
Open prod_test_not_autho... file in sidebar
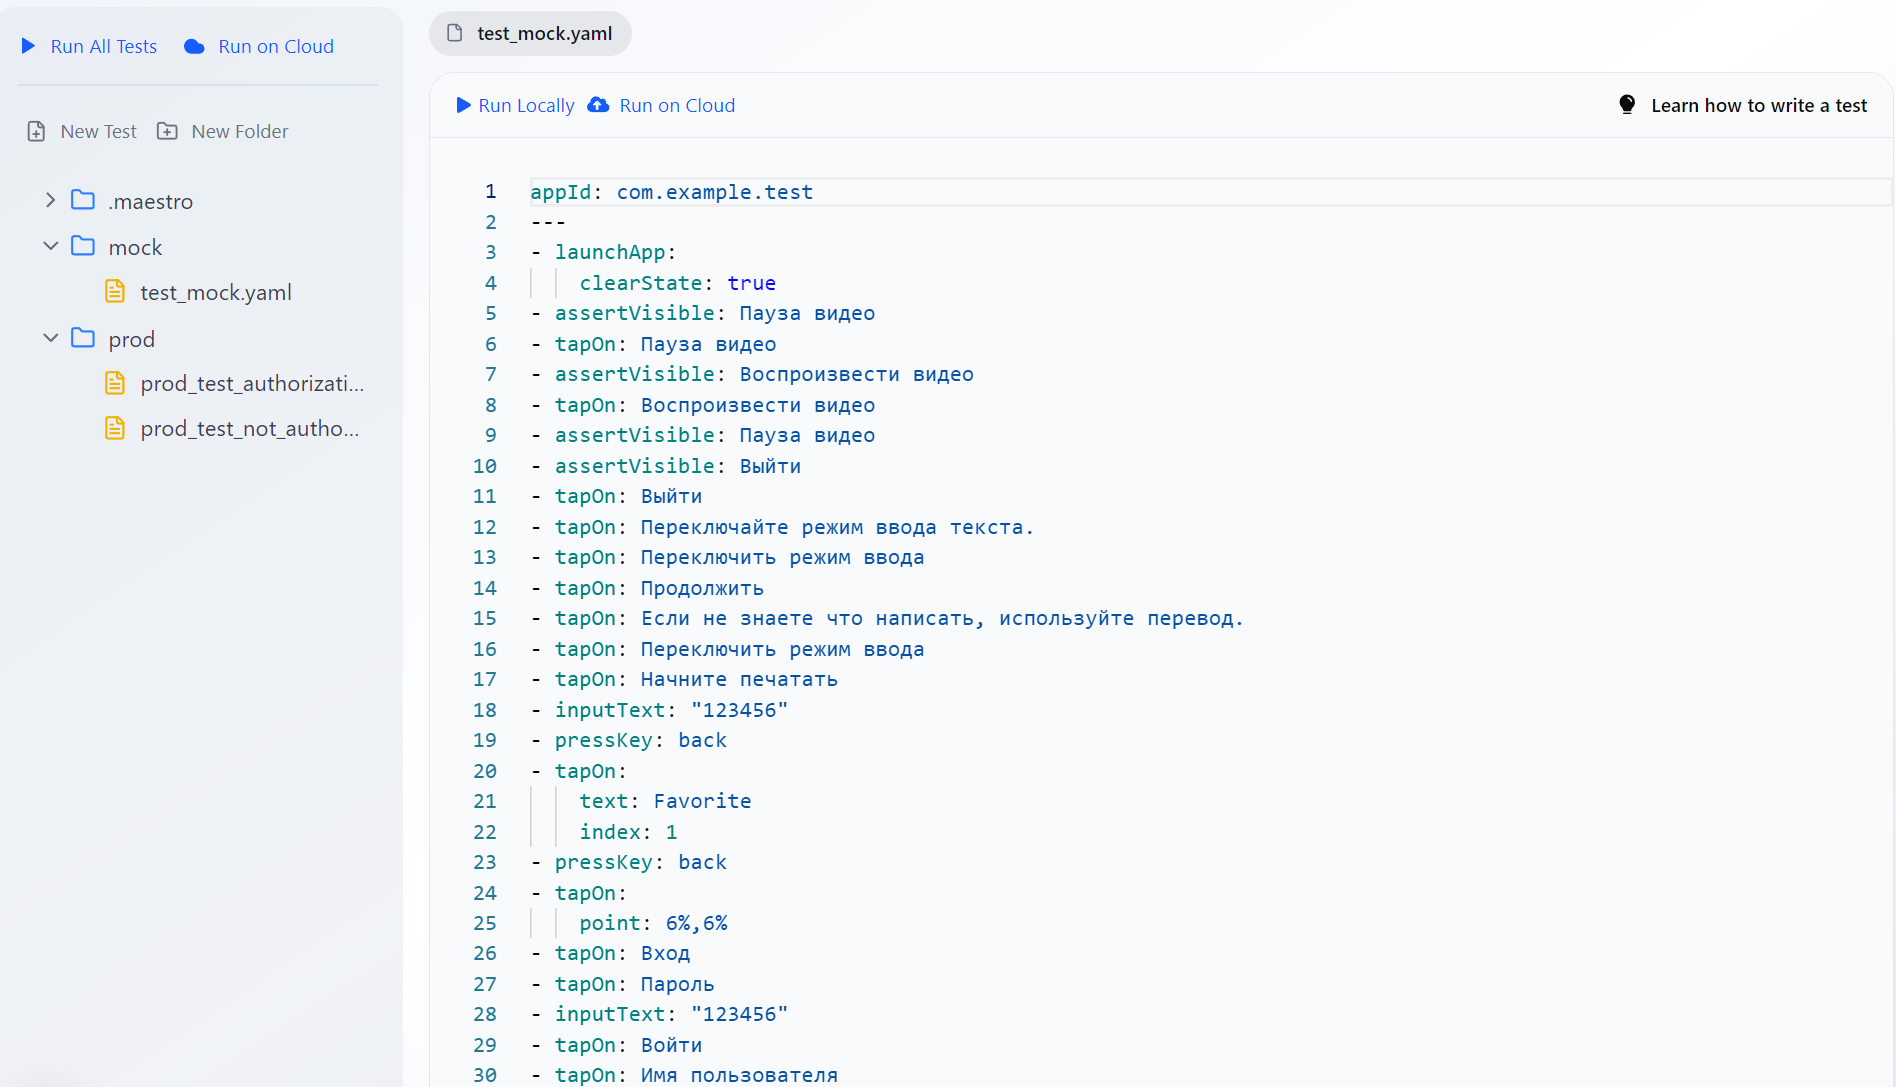click(249, 429)
